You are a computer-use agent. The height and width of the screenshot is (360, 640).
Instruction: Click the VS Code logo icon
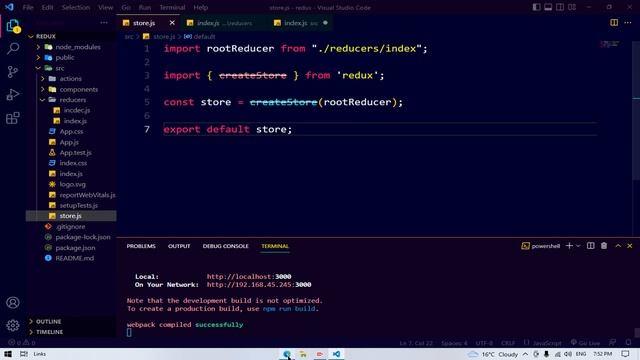tap(9, 7)
